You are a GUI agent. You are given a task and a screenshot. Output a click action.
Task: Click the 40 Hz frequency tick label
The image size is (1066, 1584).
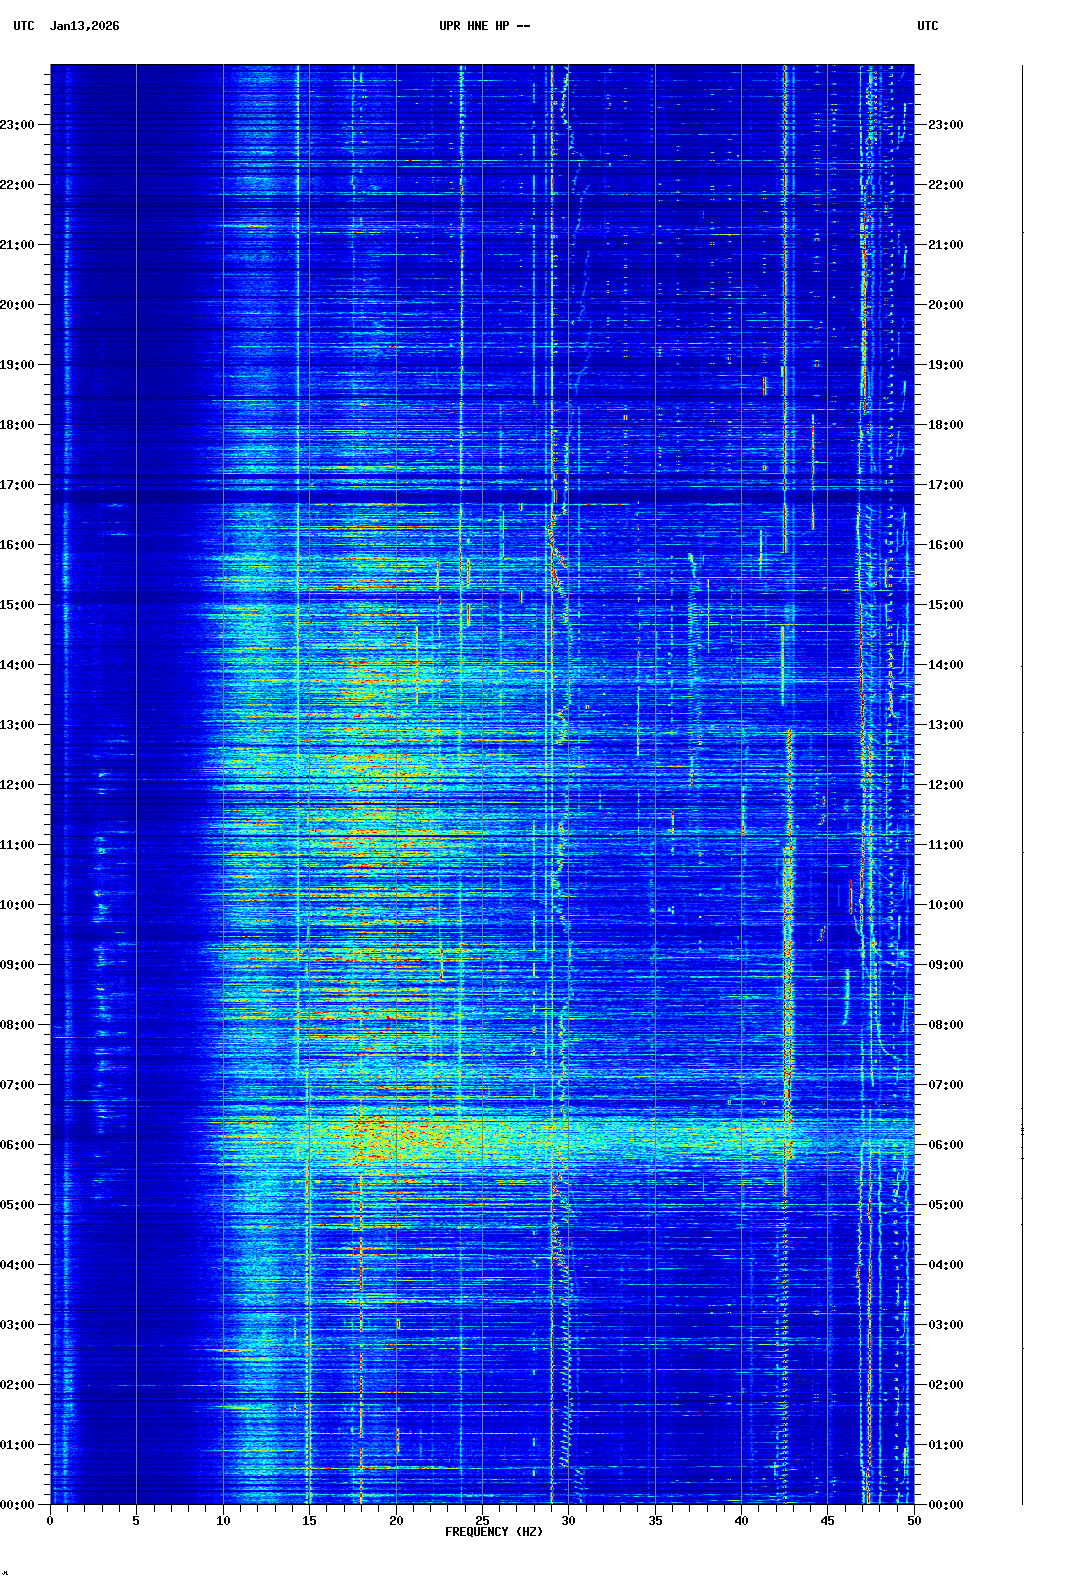pyautogui.click(x=741, y=1521)
